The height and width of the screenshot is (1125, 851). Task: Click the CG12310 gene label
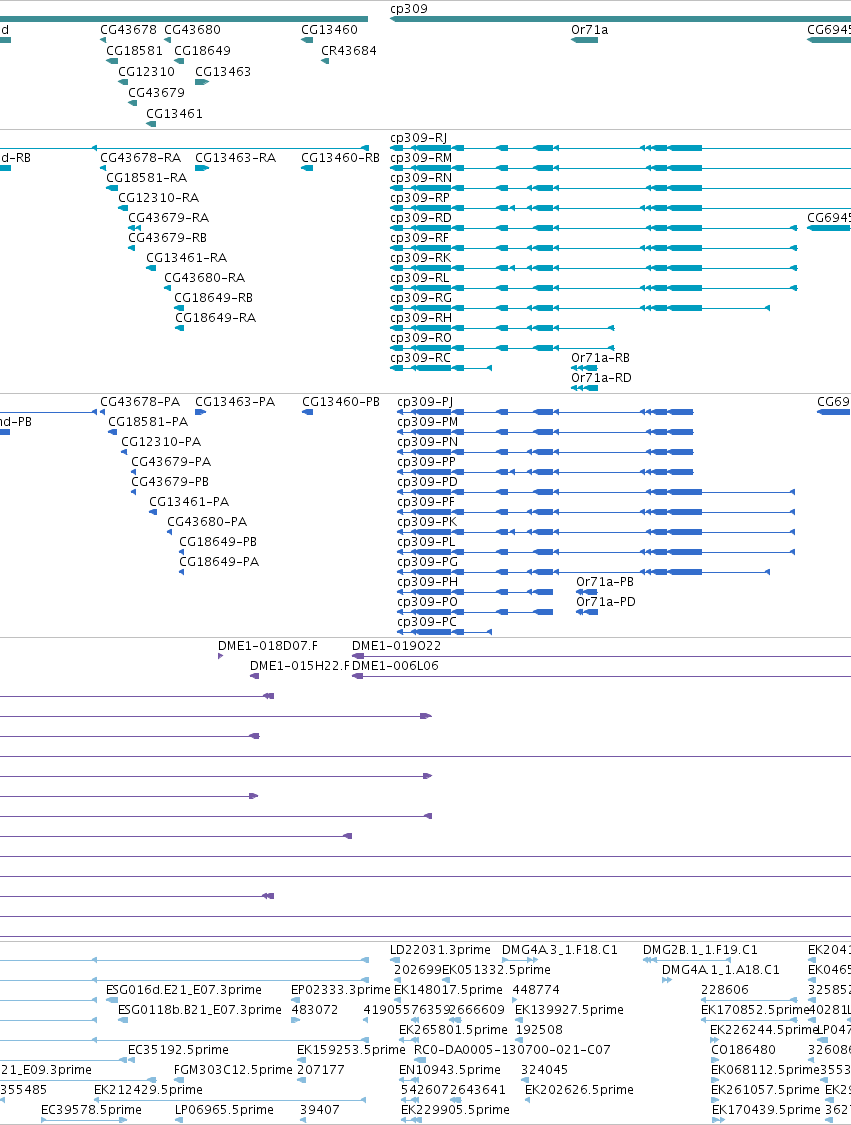(146, 72)
